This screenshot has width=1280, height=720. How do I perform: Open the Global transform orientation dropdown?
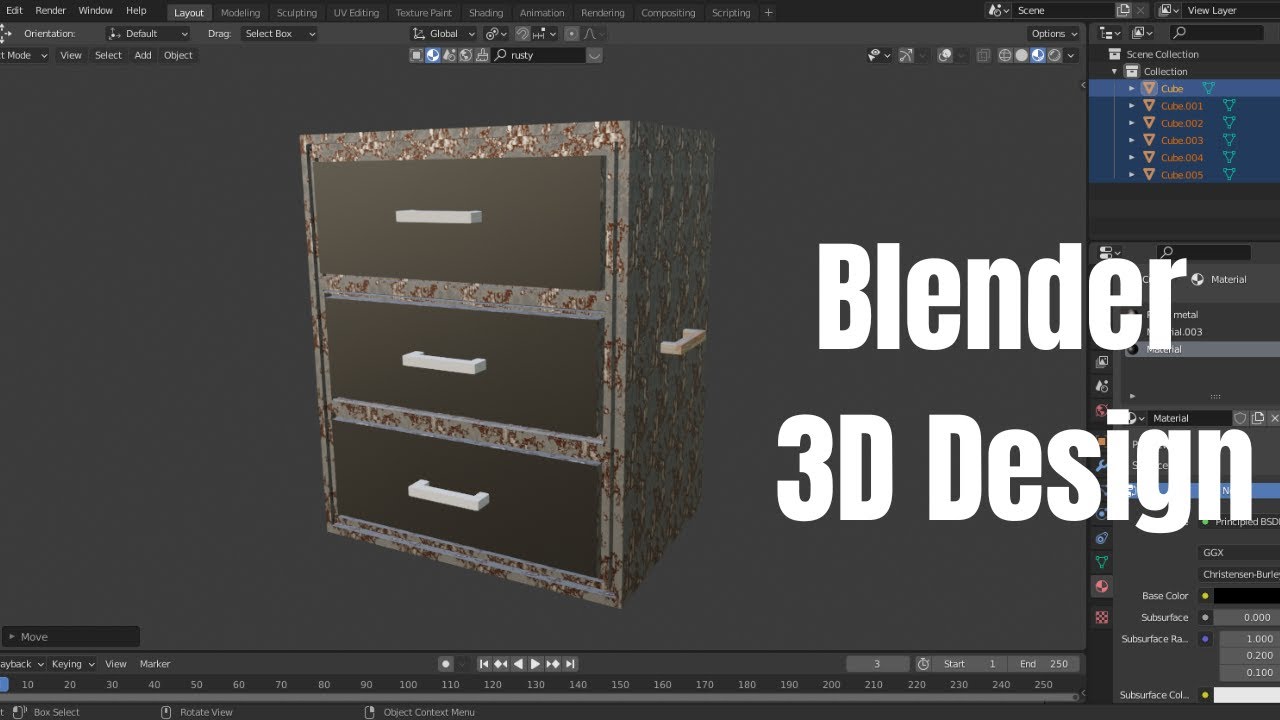(x=444, y=33)
